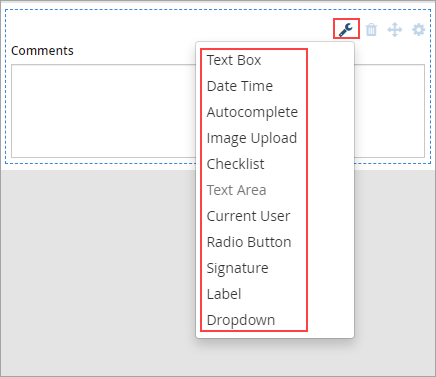Select Text Box from the menu
436x377 pixels.
click(234, 60)
